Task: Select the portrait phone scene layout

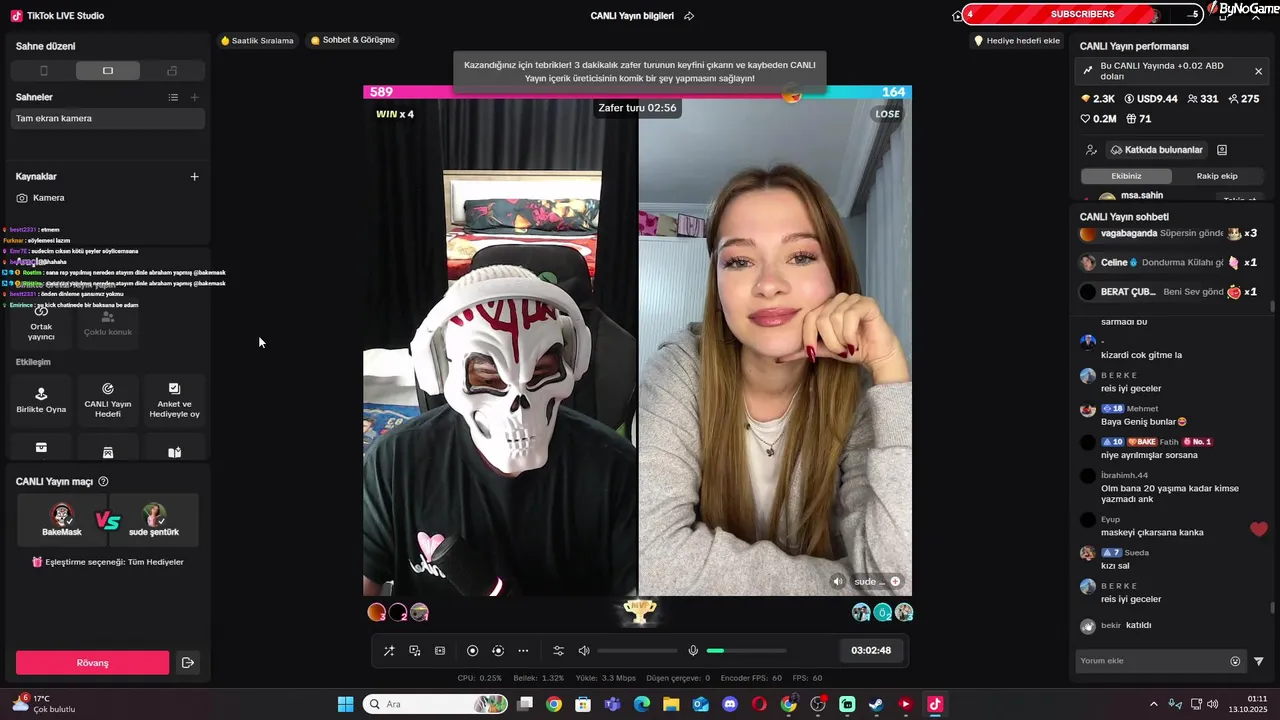Action: [x=43, y=71]
